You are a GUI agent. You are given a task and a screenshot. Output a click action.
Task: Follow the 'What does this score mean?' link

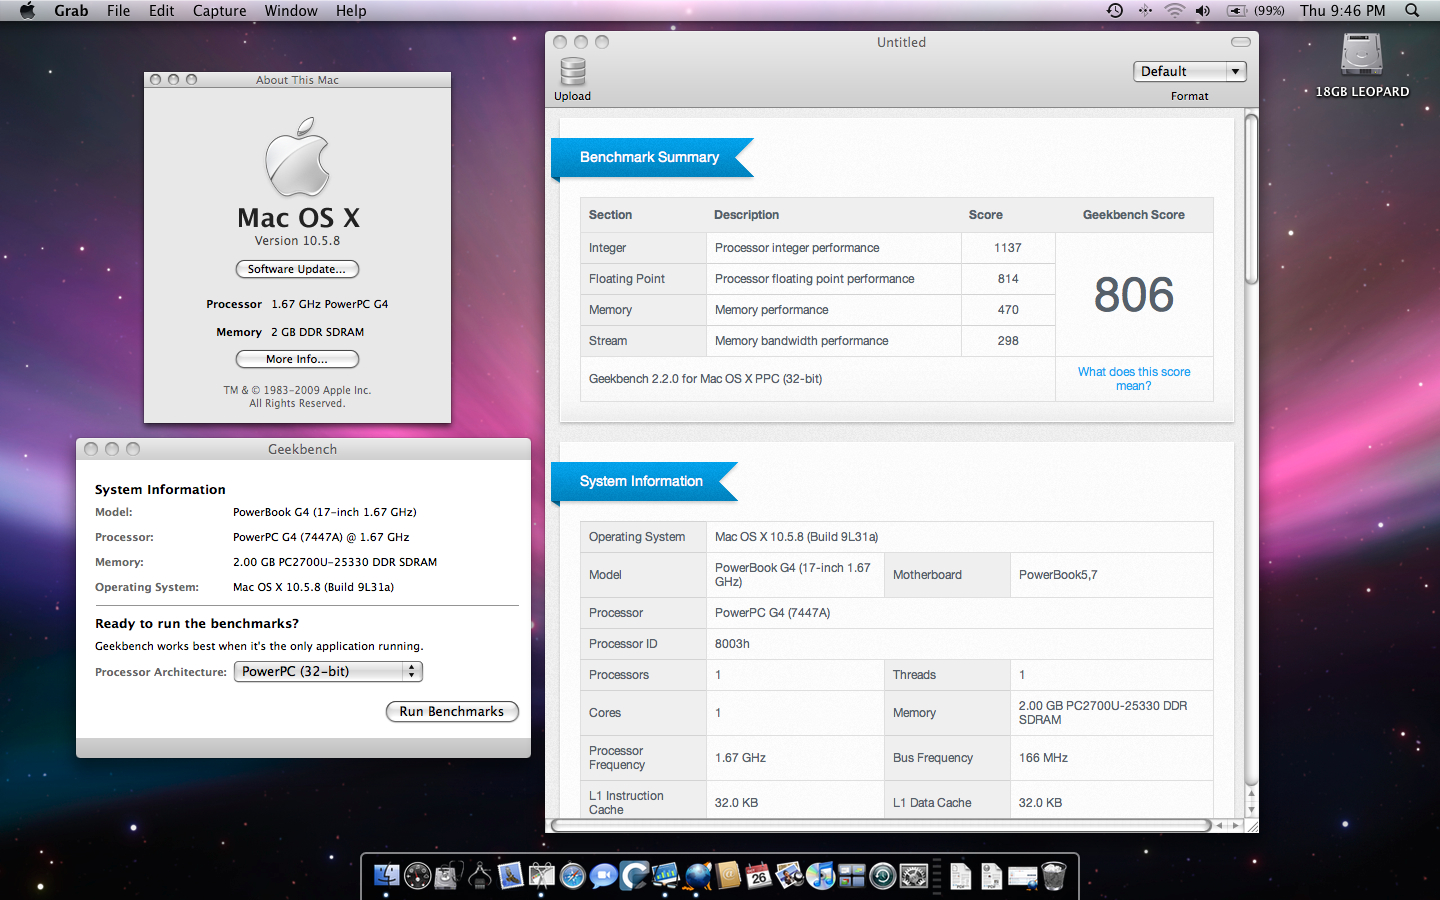tap(1134, 379)
